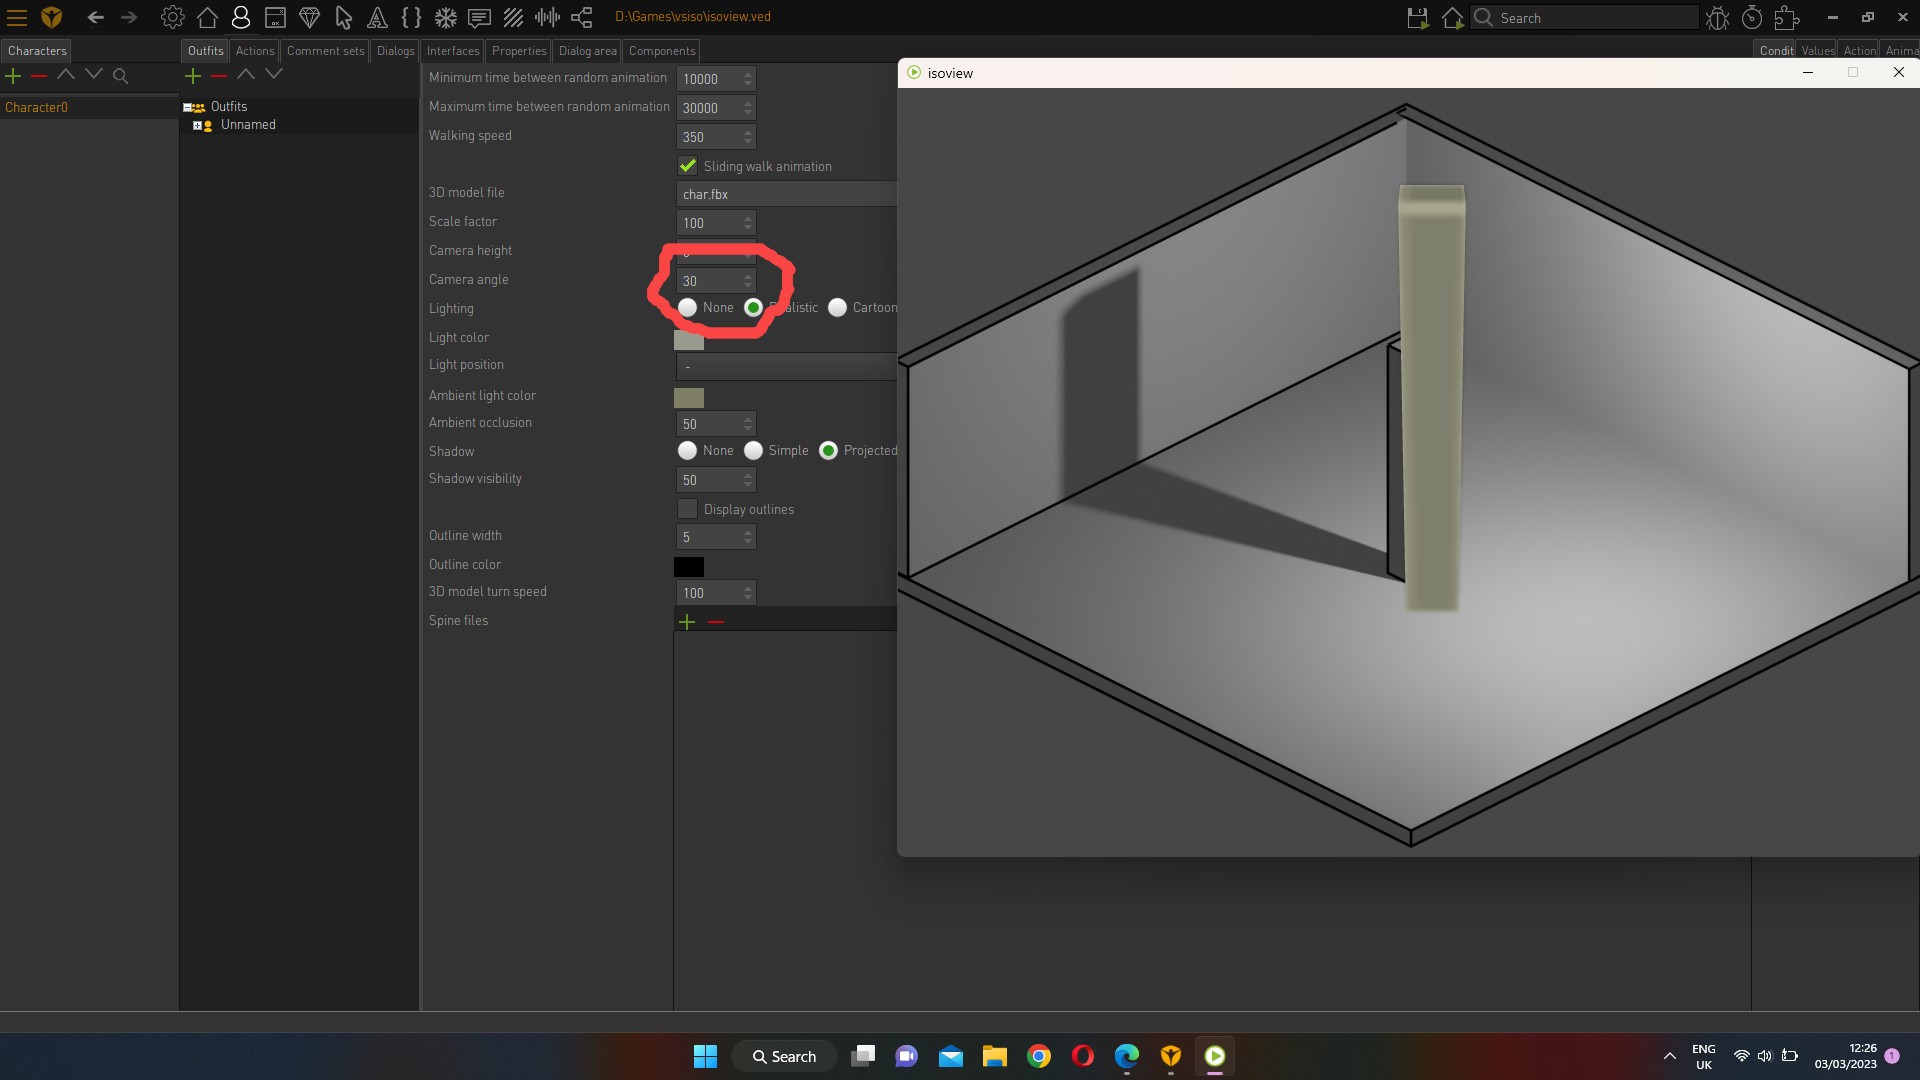Open the settings gear in the toolbar
Image resolution: width=1920 pixels, height=1080 pixels.
click(172, 17)
